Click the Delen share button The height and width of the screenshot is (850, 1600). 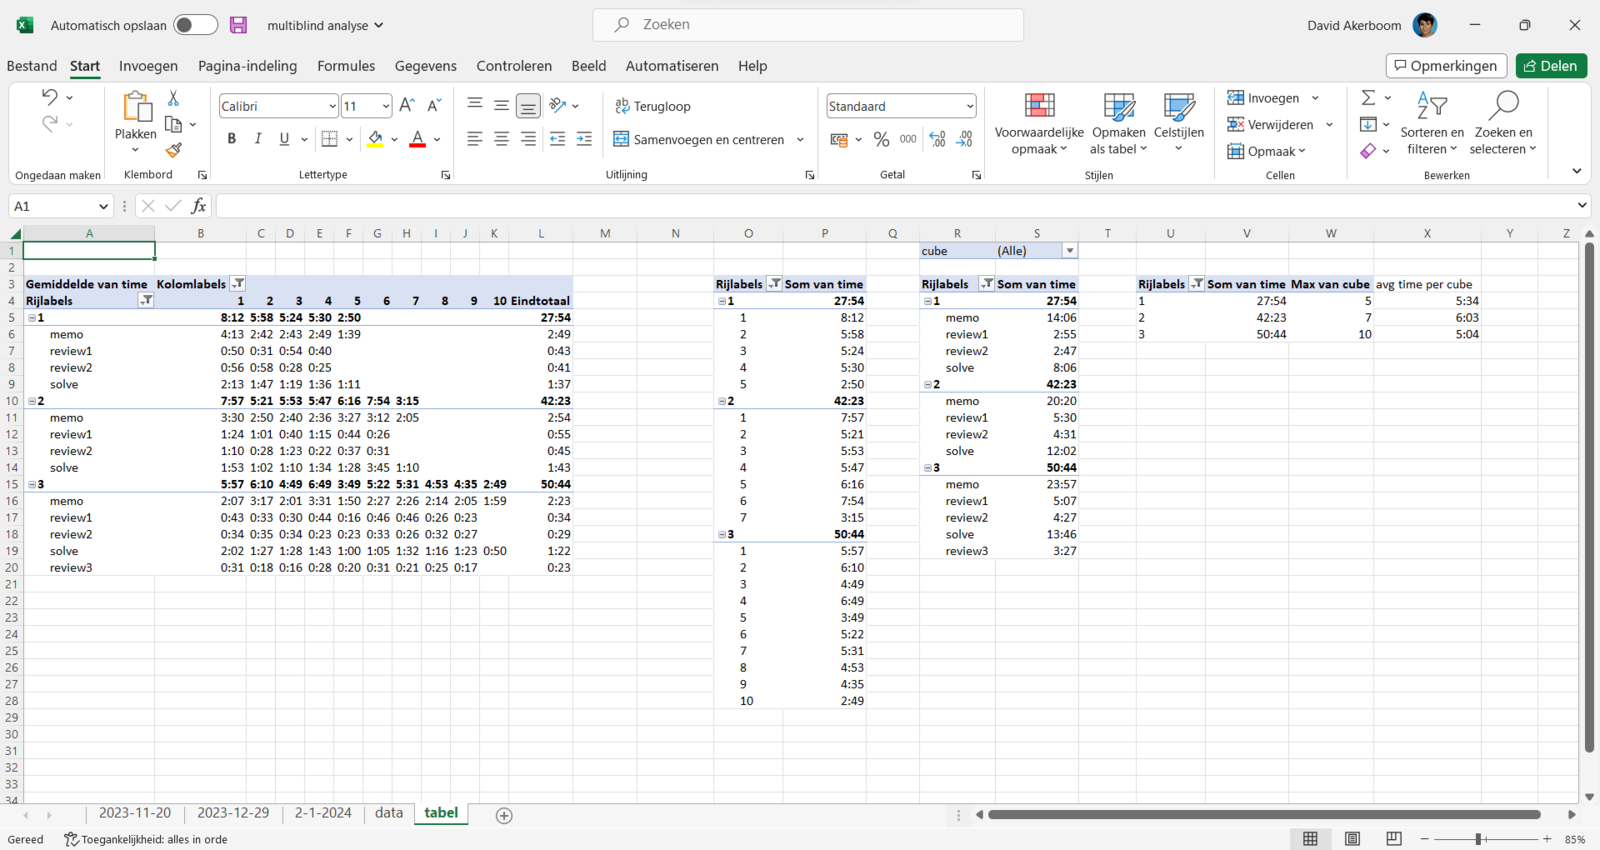(1551, 66)
